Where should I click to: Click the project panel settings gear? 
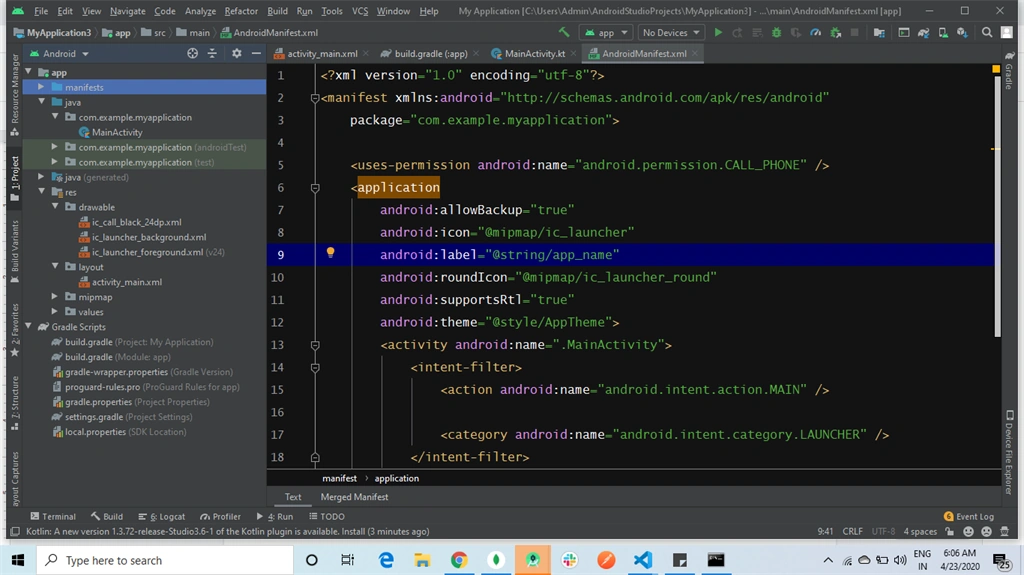pyautogui.click(x=236, y=54)
